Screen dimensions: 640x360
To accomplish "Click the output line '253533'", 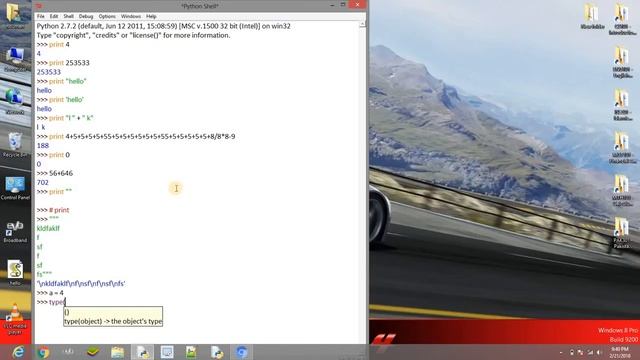I will (49, 72).
